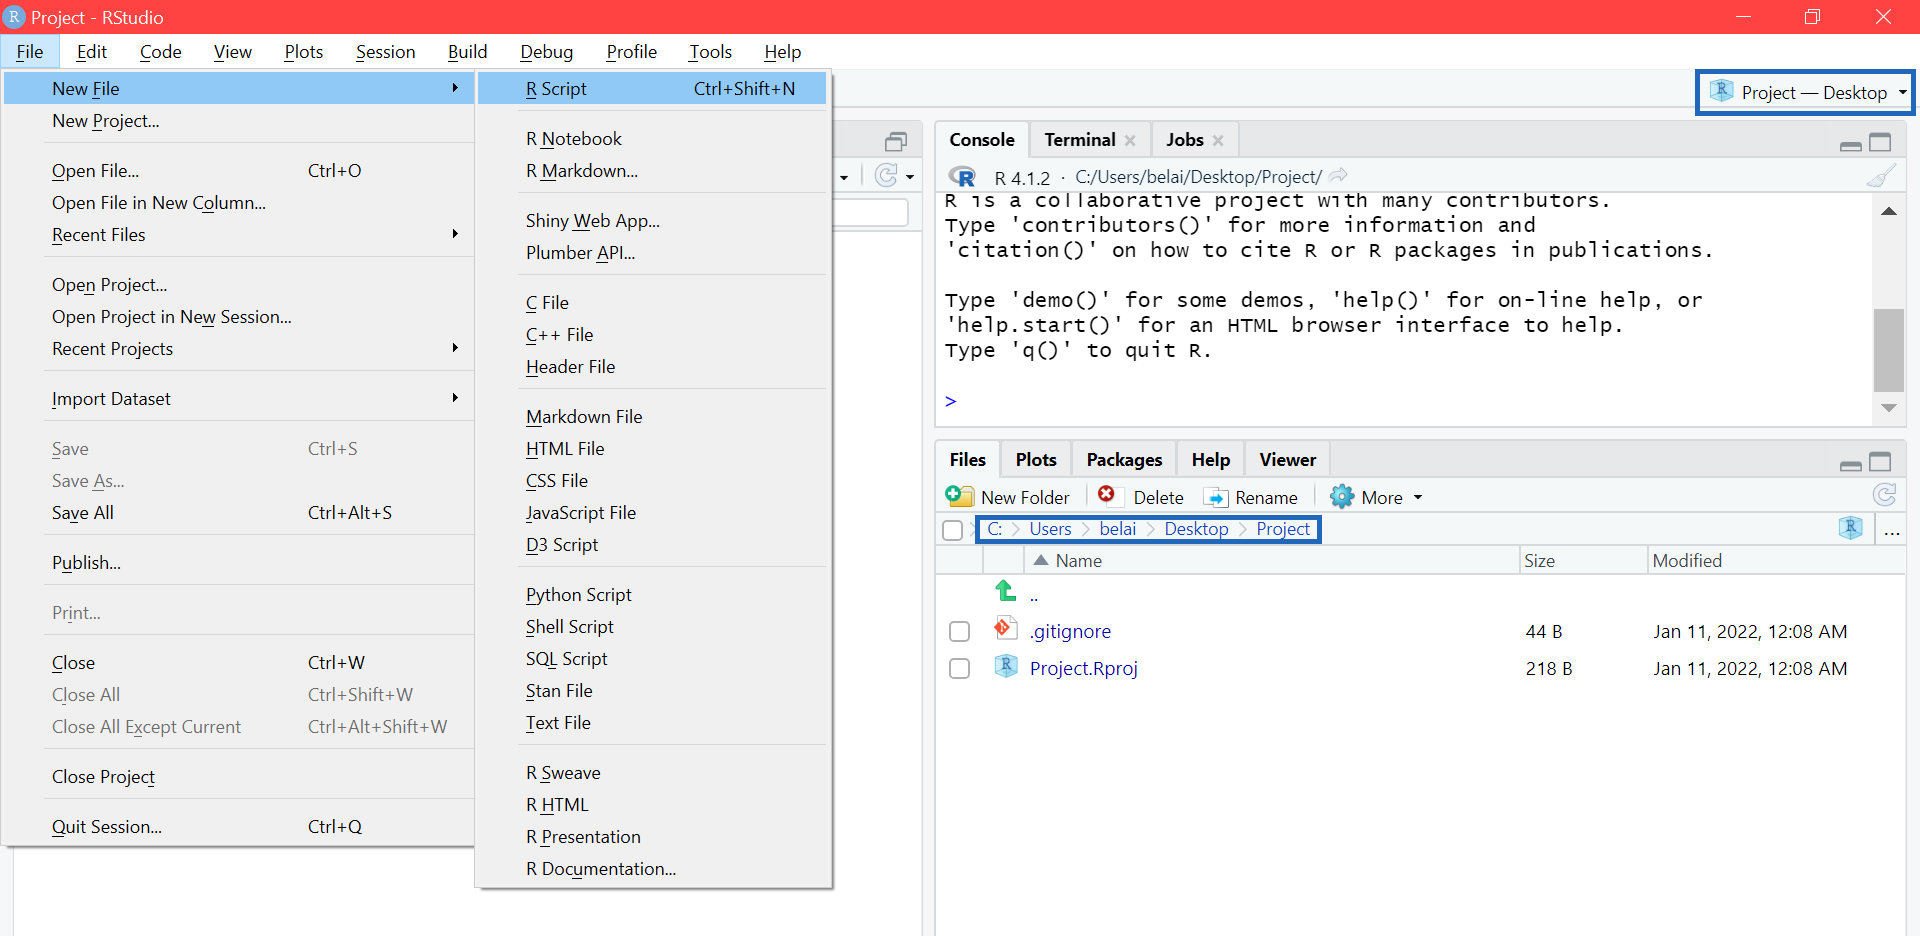Image resolution: width=1920 pixels, height=936 pixels.
Task: Switch to the Plots tab
Action: click(1036, 460)
